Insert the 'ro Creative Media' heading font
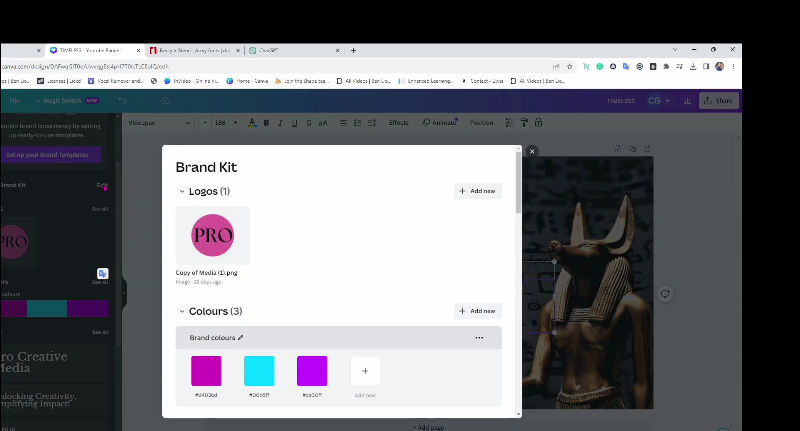800x431 pixels. (54, 362)
